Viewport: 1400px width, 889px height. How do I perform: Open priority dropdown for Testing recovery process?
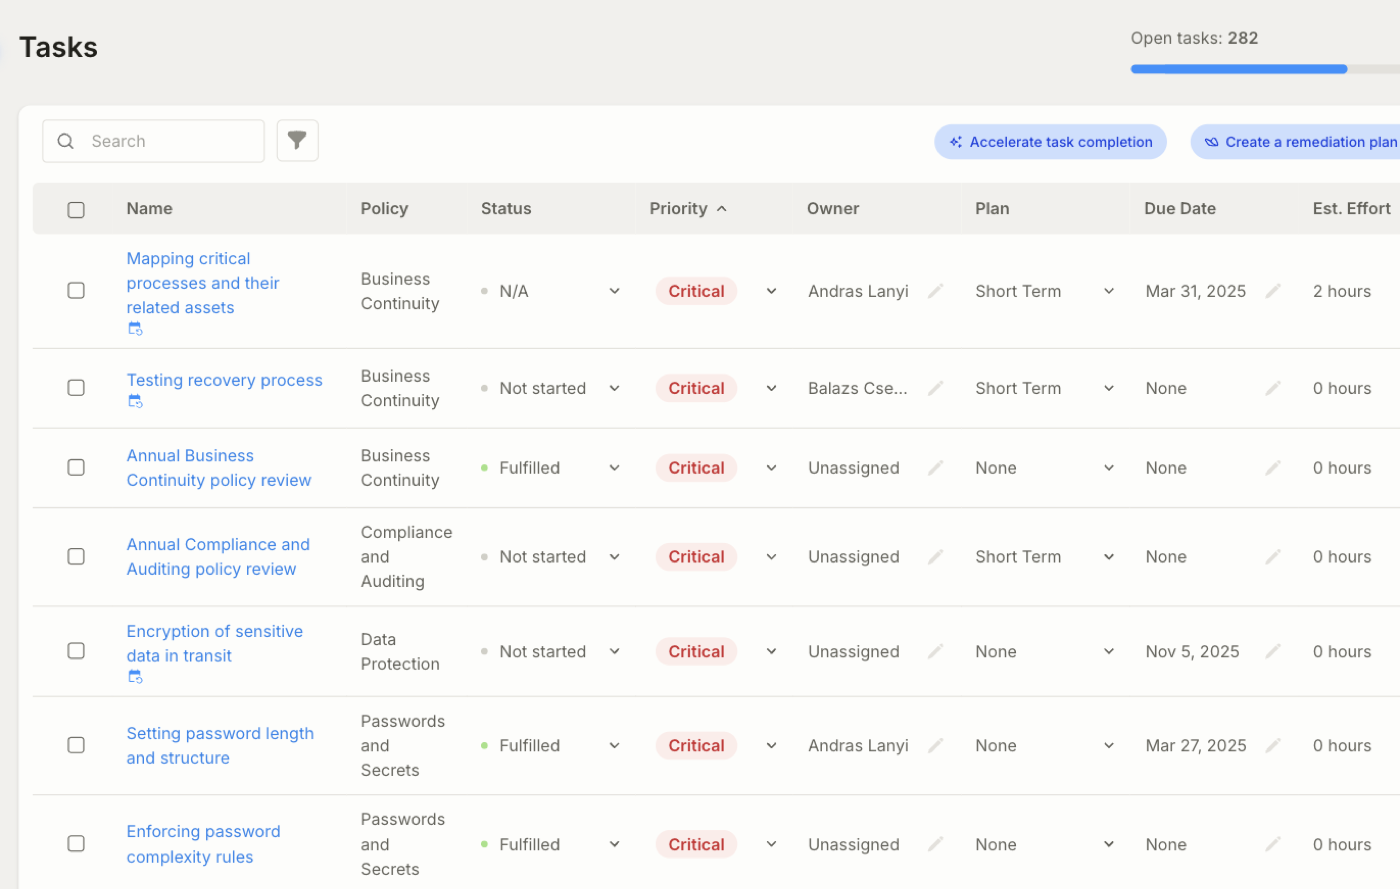(x=771, y=388)
